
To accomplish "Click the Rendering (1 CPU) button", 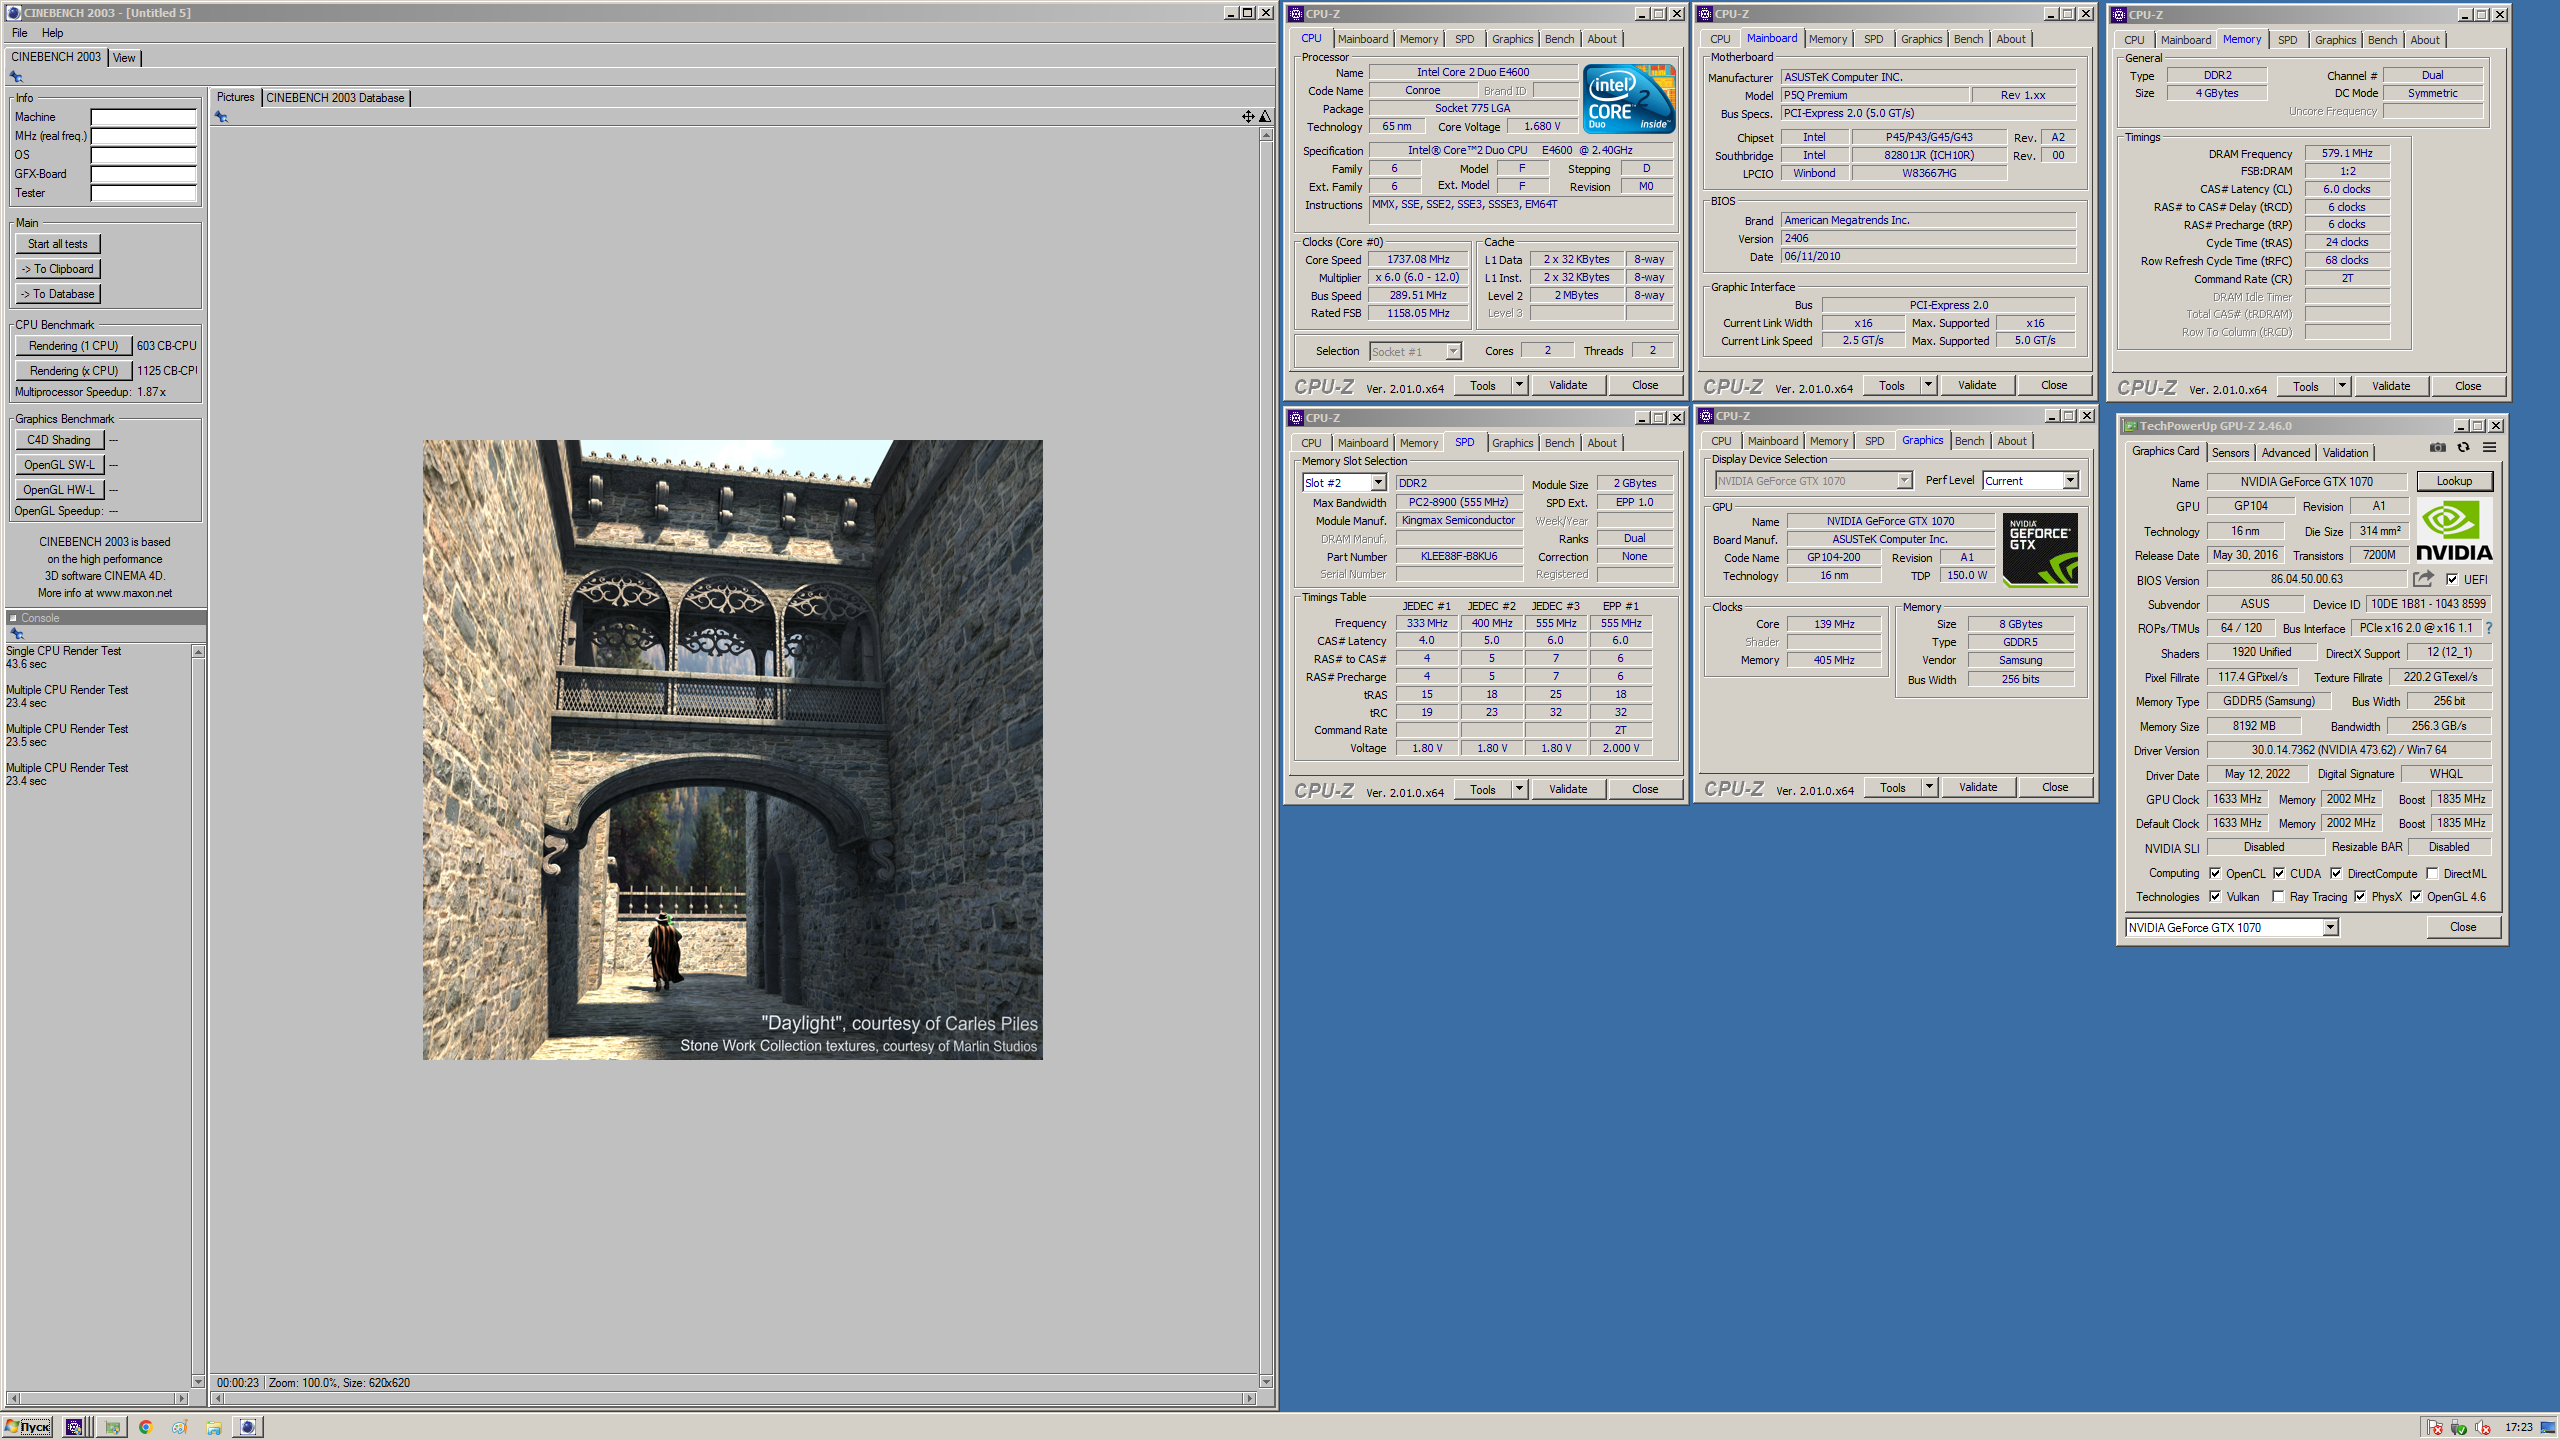I will click(x=74, y=346).
